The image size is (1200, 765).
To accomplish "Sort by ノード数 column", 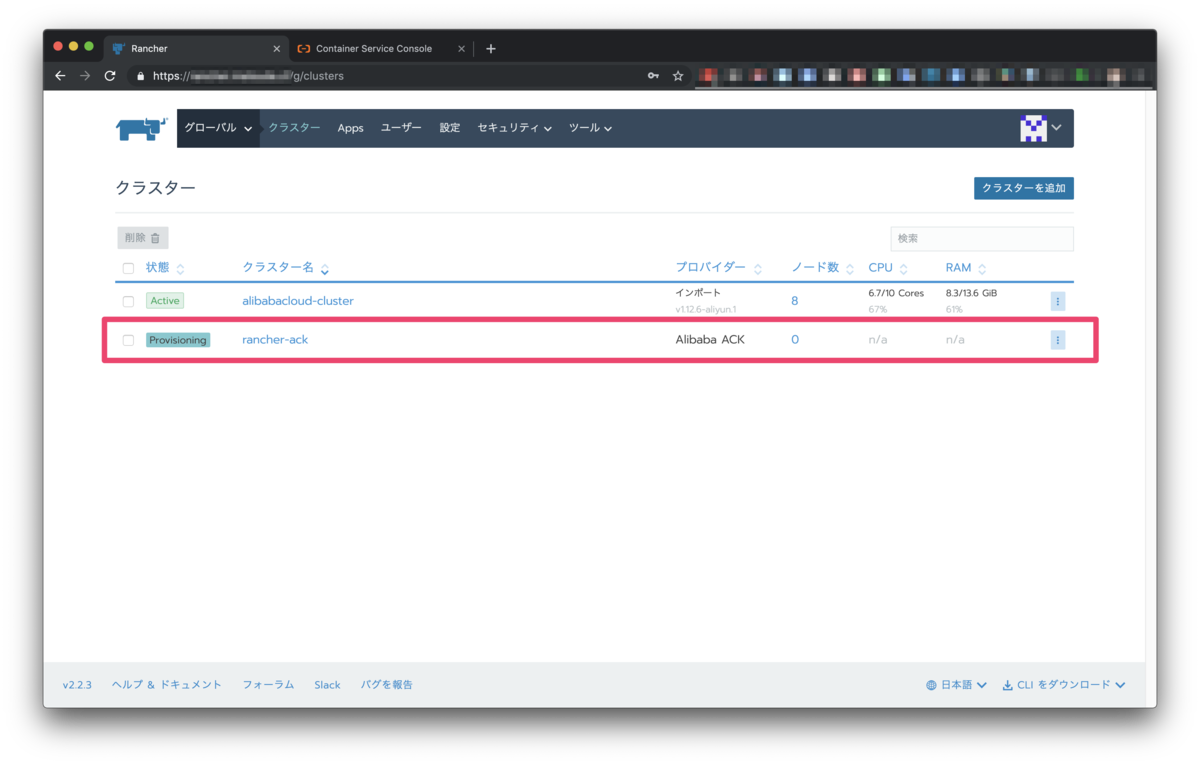I will 823,268.
